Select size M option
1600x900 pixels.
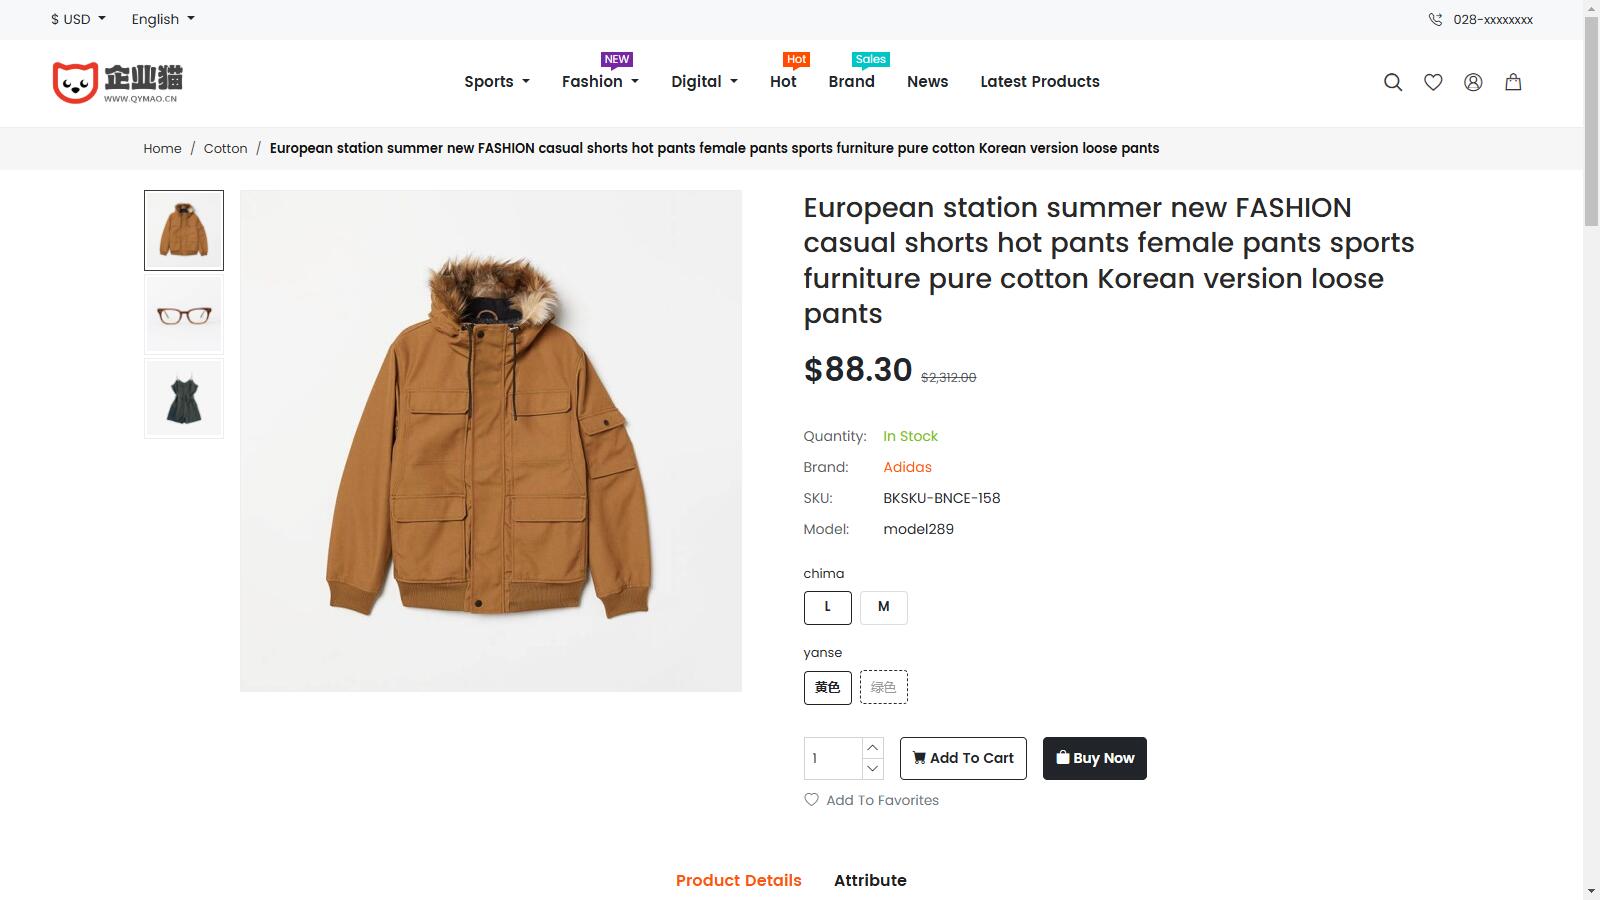click(x=883, y=607)
